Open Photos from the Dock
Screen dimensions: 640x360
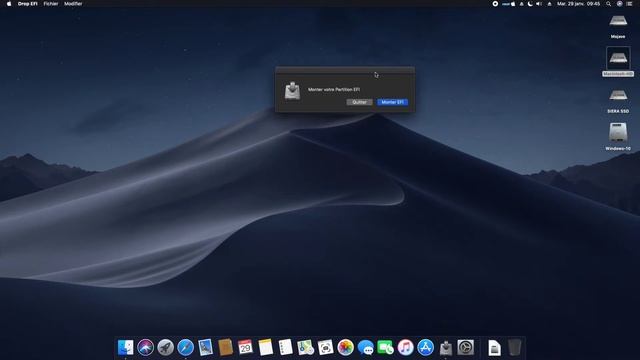point(345,347)
